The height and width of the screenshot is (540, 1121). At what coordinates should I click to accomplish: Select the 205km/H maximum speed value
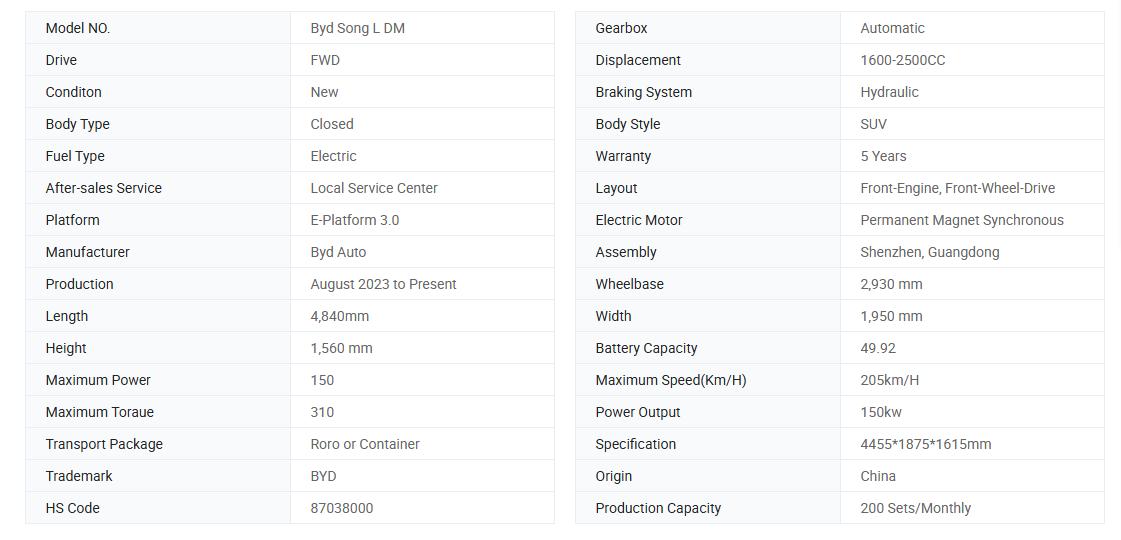pyautogui.click(x=889, y=381)
